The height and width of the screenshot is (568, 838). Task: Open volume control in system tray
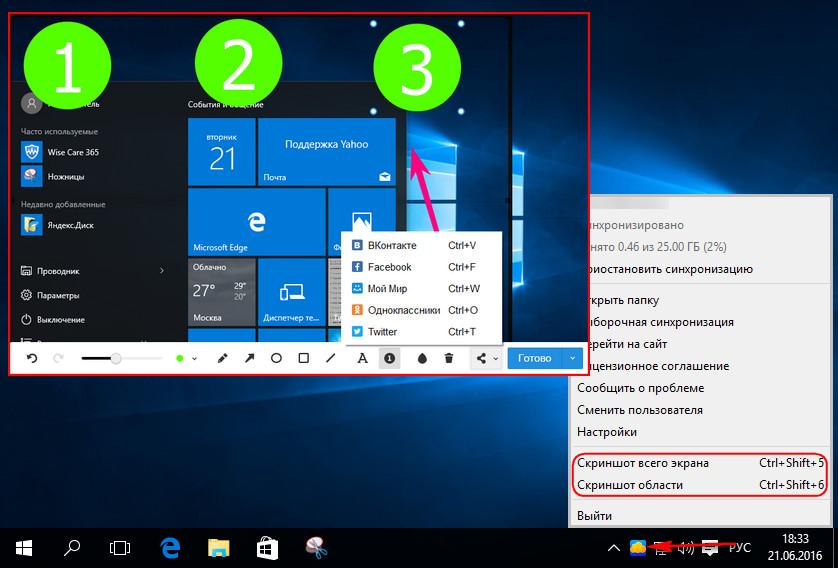(x=686, y=548)
